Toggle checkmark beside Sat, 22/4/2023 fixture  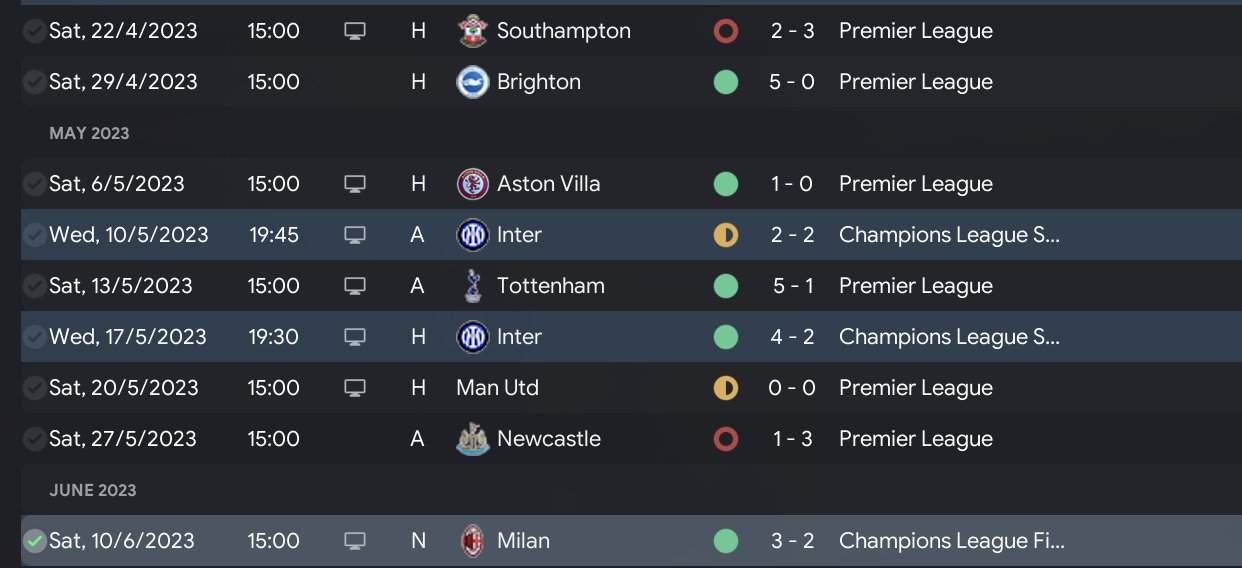point(35,31)
